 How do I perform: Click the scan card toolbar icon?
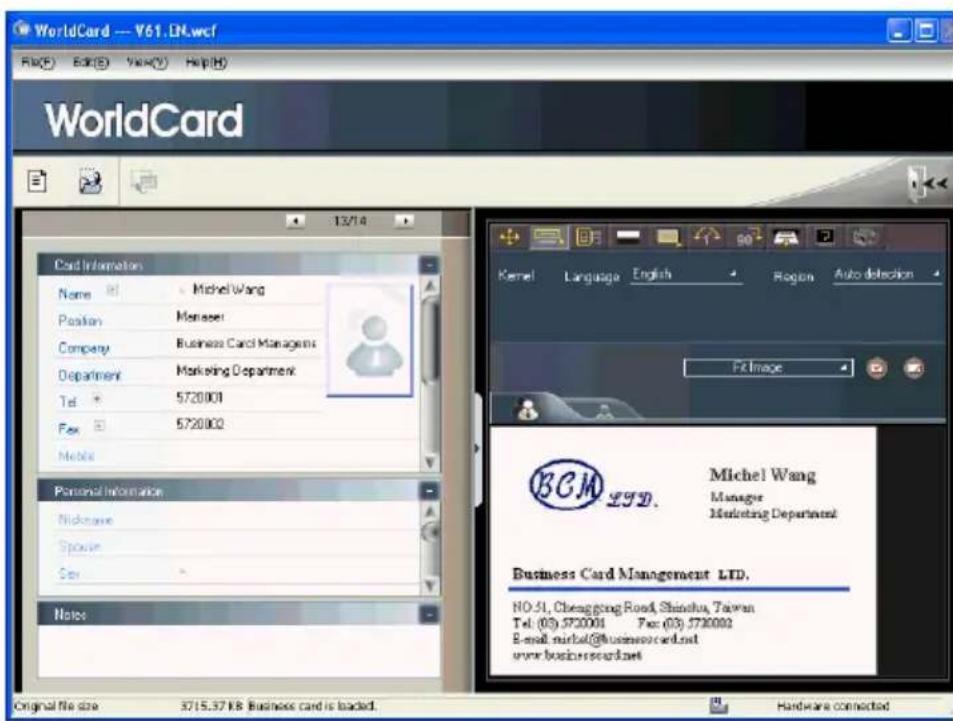click(x=91, y=181)
